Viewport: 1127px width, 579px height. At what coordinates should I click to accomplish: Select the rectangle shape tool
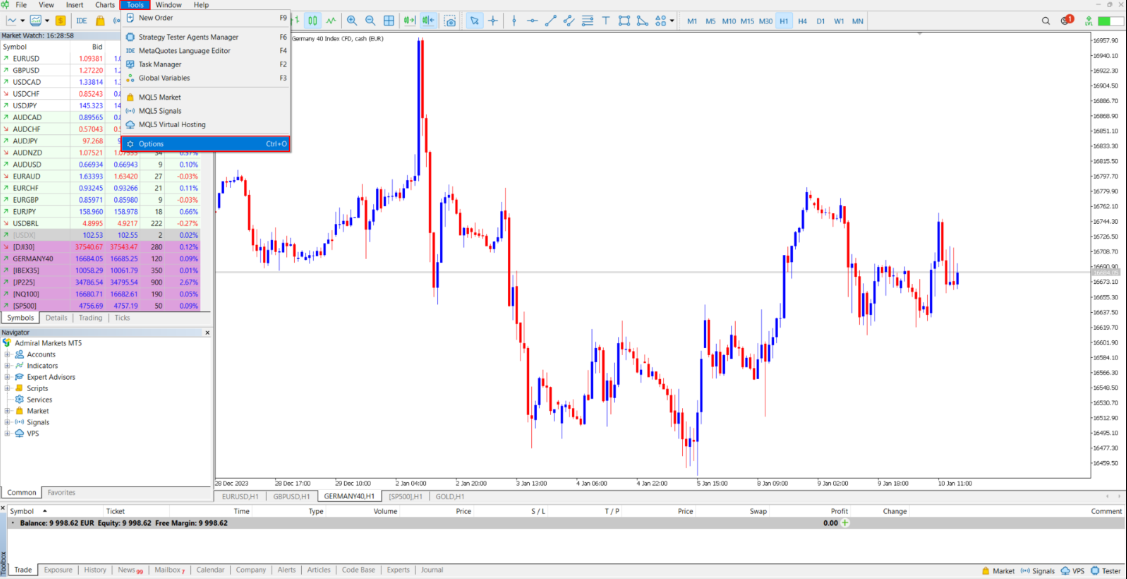[x=624, y=21]
